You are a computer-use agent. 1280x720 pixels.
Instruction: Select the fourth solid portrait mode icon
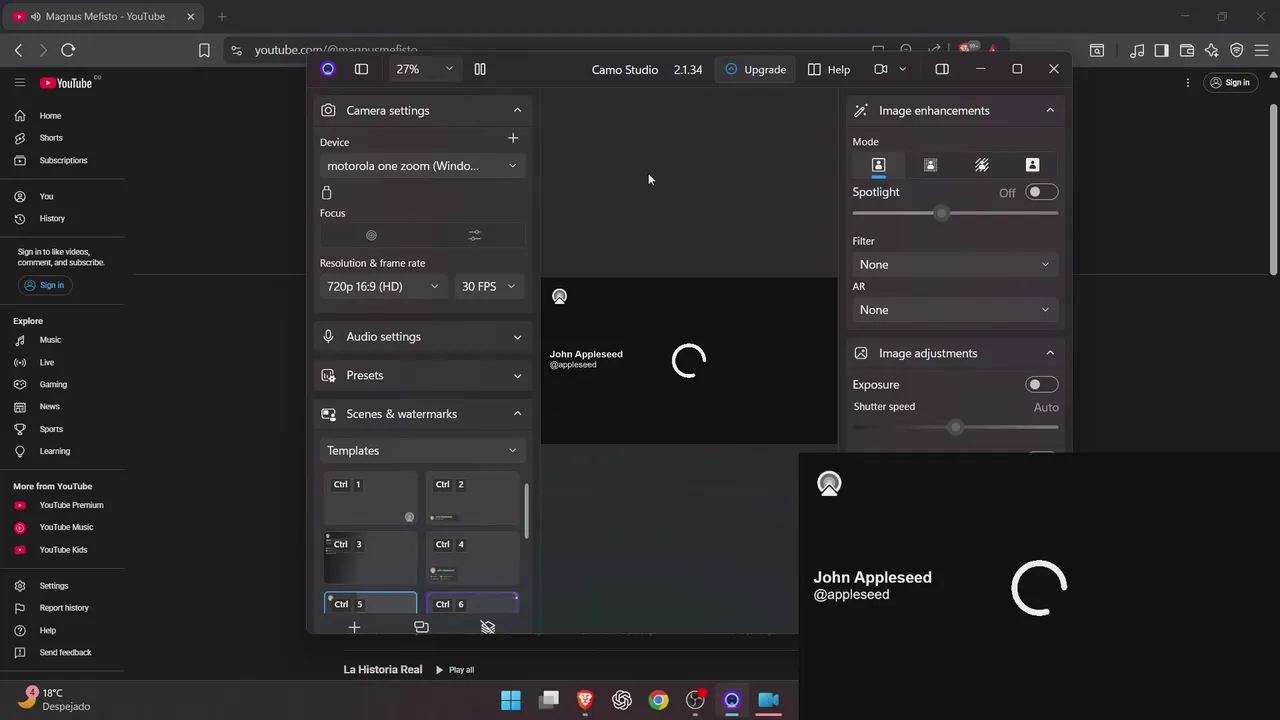tap(1033, 165)
